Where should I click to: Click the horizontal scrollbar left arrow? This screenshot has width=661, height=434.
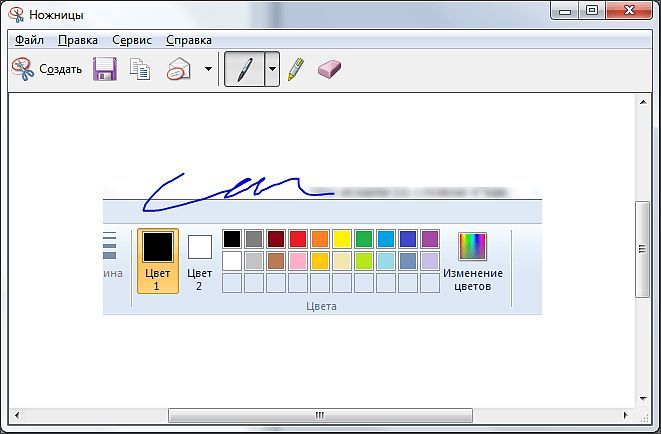(17, 415)
